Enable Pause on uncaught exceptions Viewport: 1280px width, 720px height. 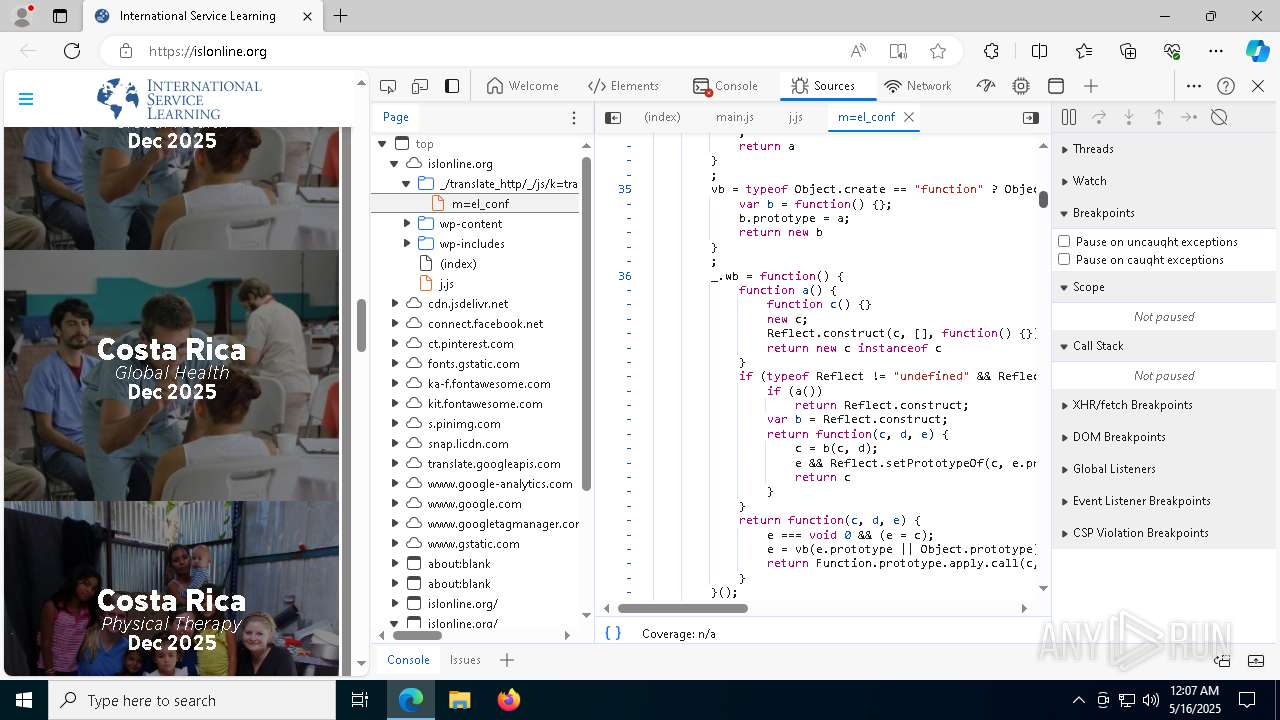click(1064, 242)
